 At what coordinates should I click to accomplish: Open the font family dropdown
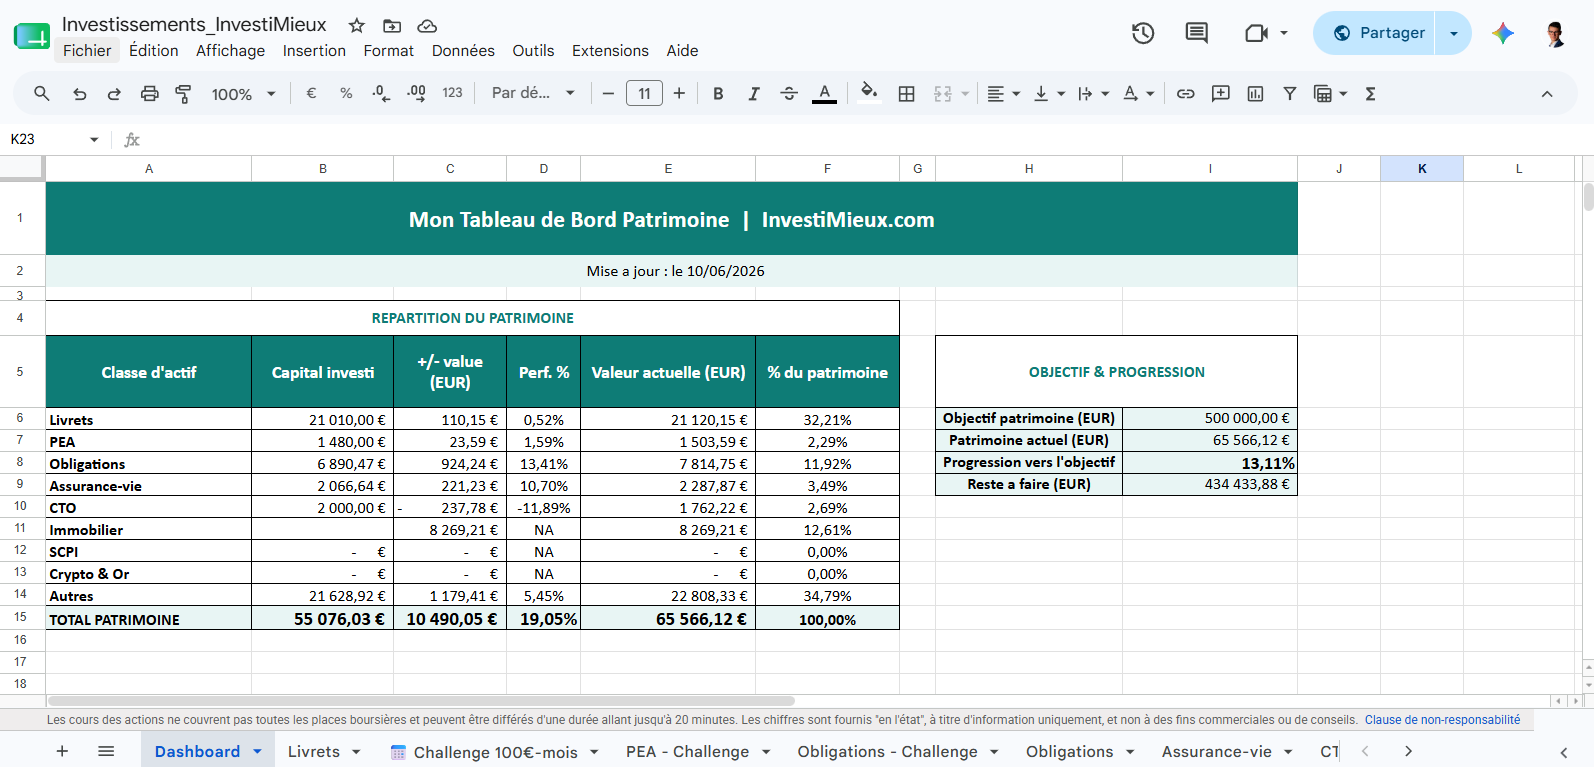click(533, 93)
